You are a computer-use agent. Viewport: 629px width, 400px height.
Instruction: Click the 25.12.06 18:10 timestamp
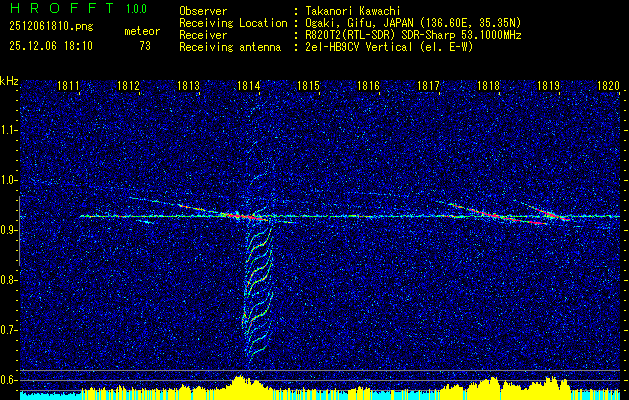51,46
